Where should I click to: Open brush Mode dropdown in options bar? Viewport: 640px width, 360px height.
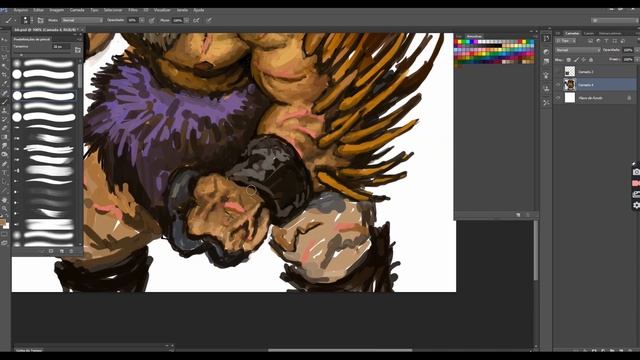82,20
